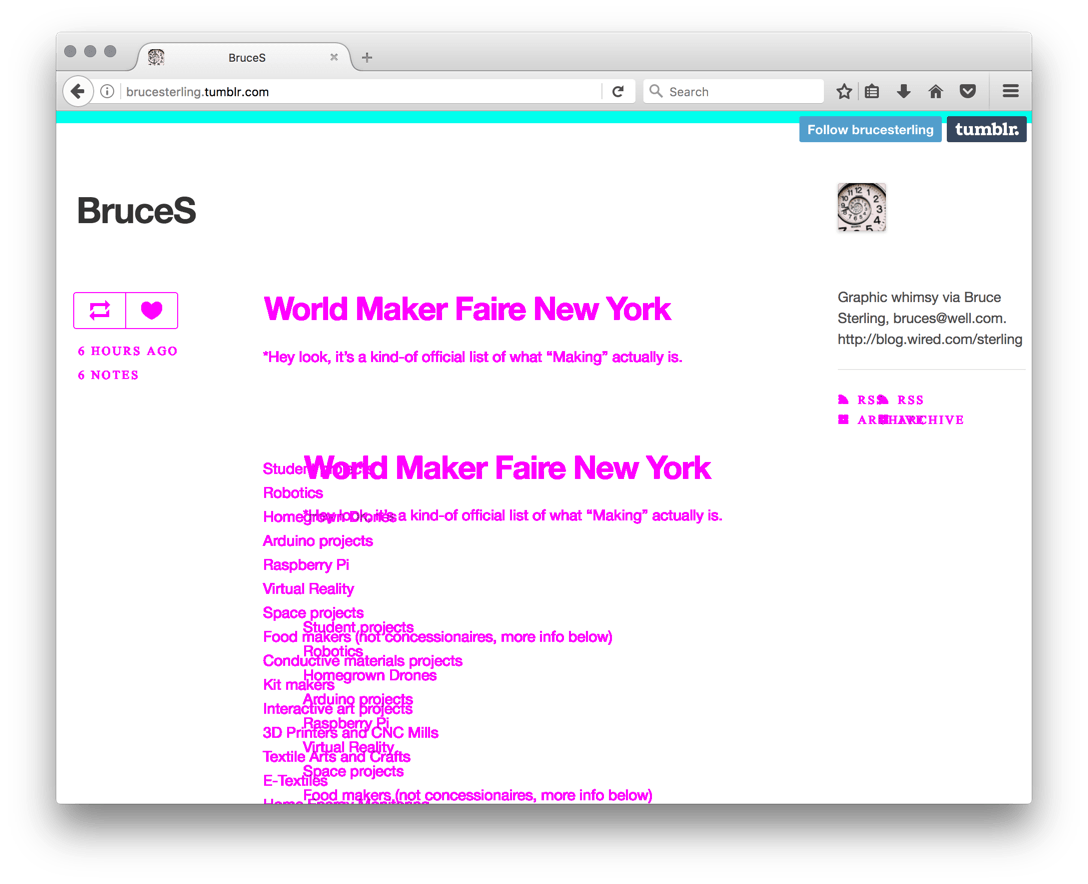Open a new tab with plus icon
1088x884 pixels.
pyautogui.click(x=367, y=58)
